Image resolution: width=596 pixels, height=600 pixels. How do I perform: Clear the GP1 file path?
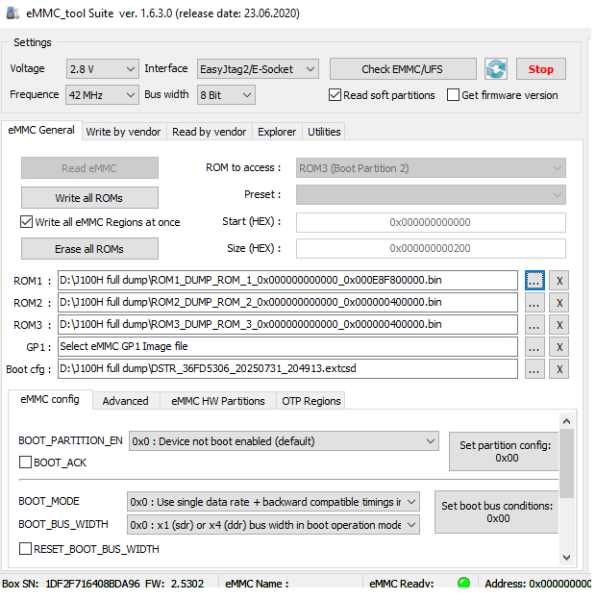click(559, 347)
